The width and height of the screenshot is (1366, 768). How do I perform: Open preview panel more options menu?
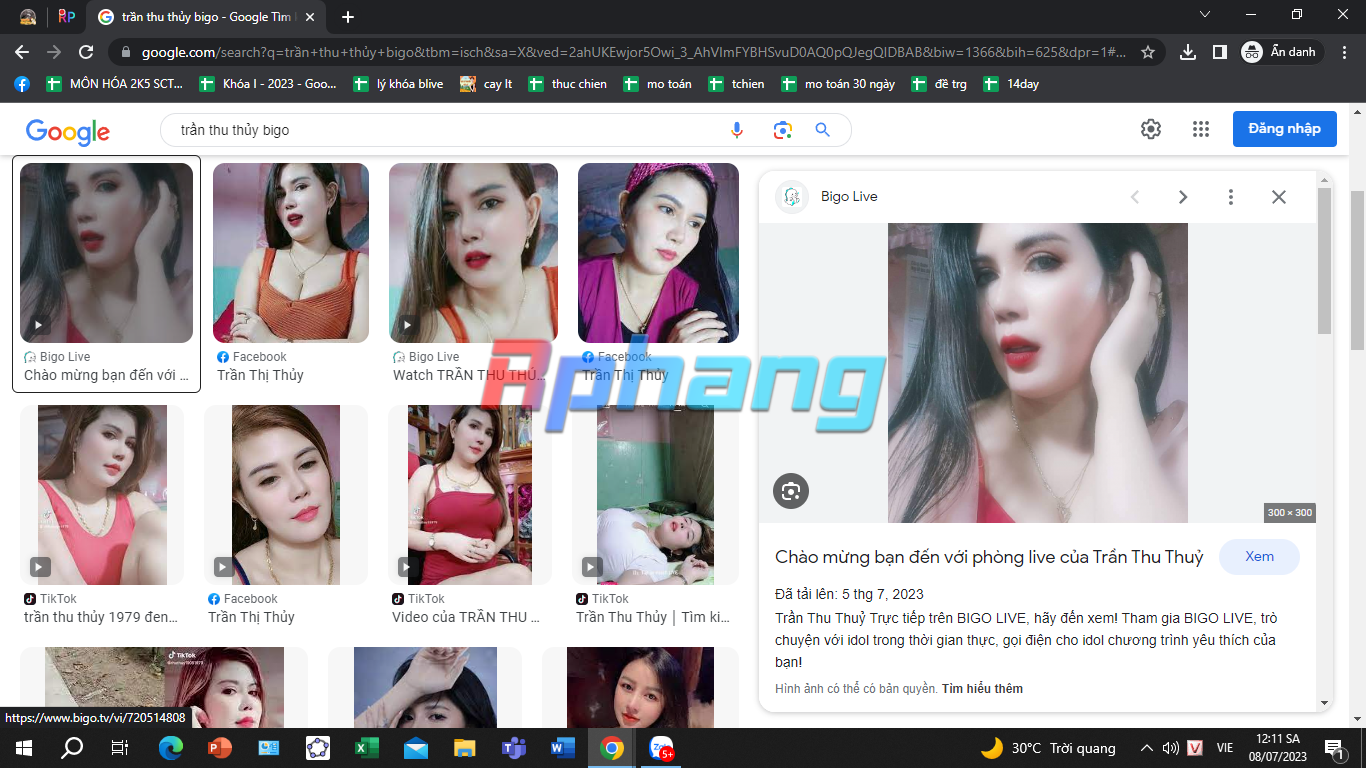pos(1231,197)
